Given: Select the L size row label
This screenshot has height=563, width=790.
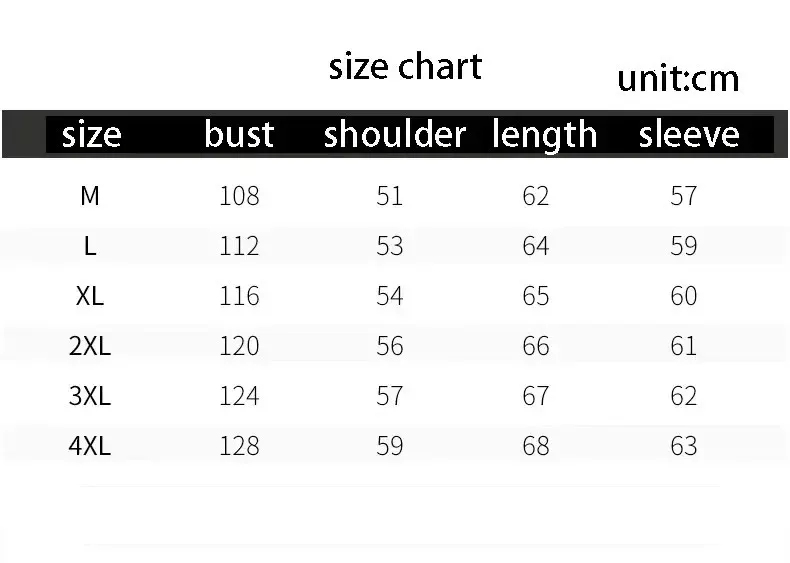Looking at the screenshot, I should [90, 246].
